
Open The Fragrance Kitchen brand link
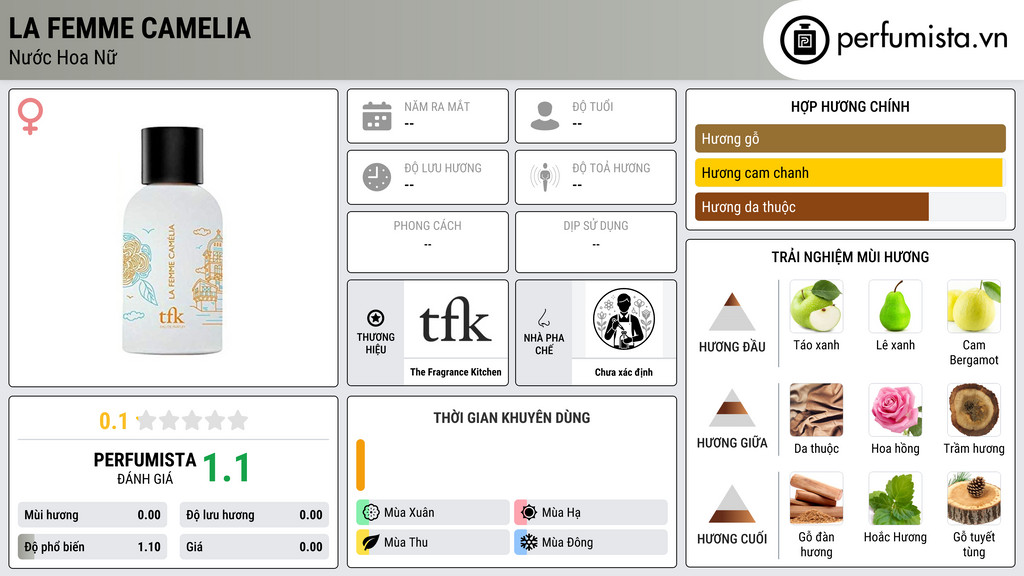(x=456, y=372)
